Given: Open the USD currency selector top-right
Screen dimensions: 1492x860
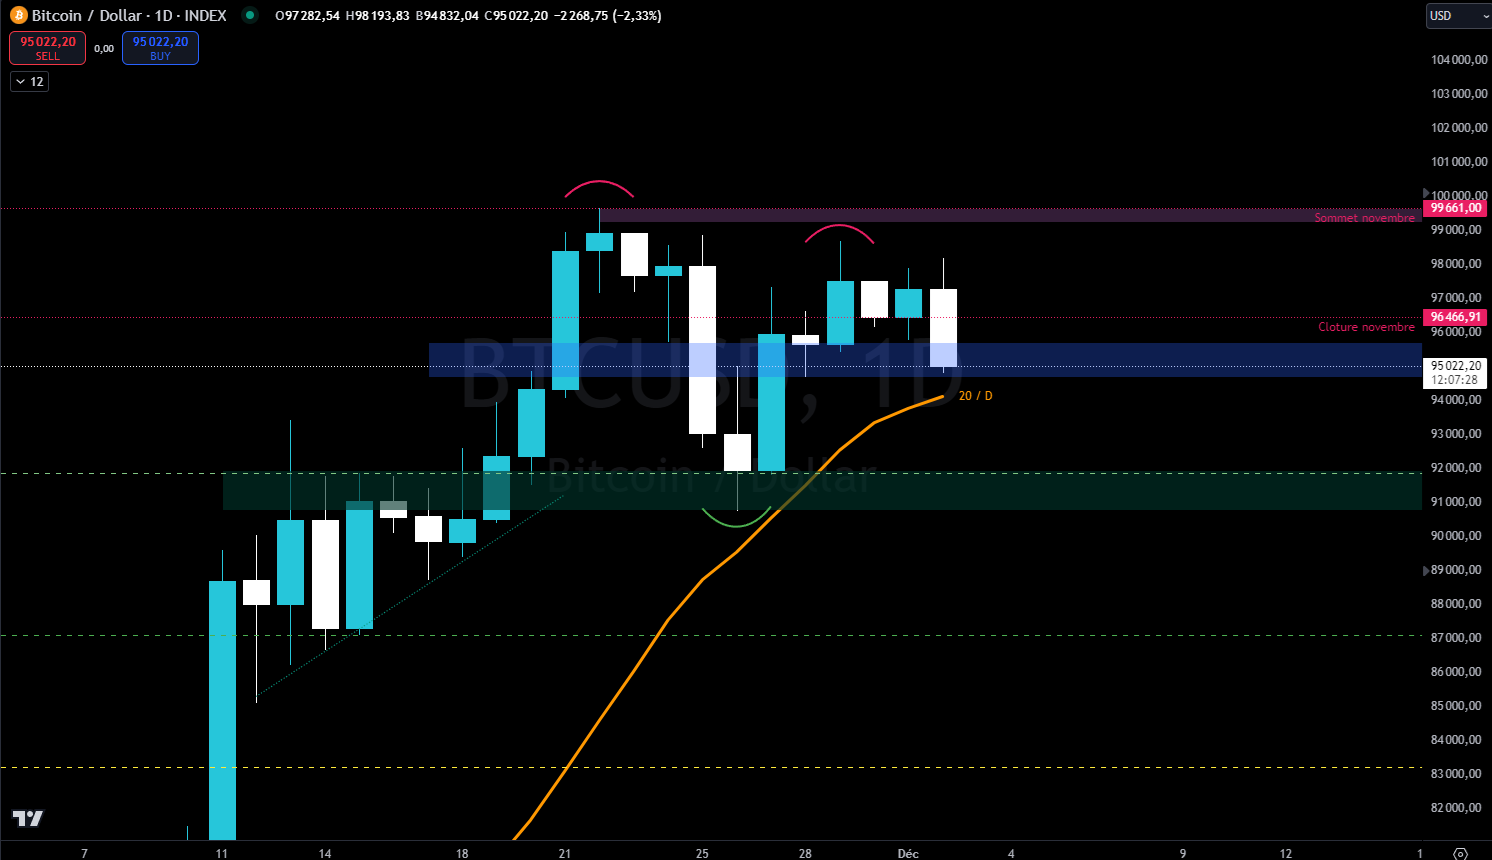Looking at the screenshot, I should 1455,15.
